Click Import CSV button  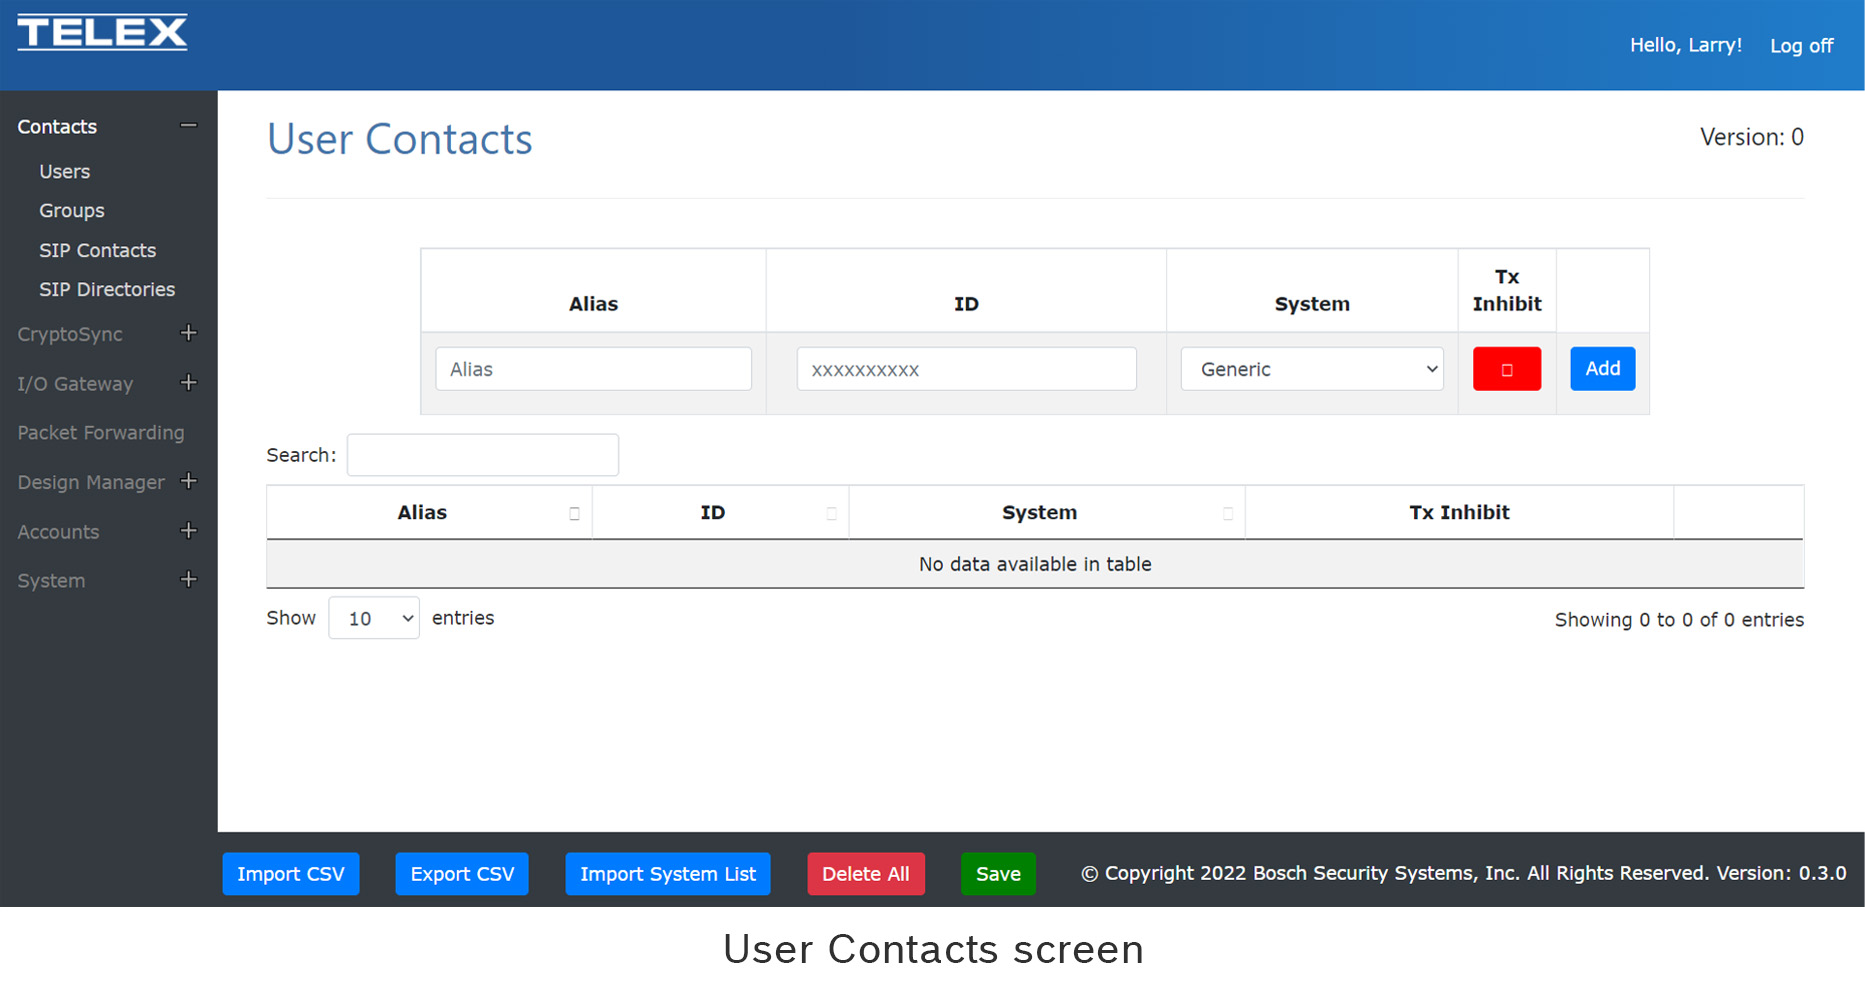[x=291, y=874]
